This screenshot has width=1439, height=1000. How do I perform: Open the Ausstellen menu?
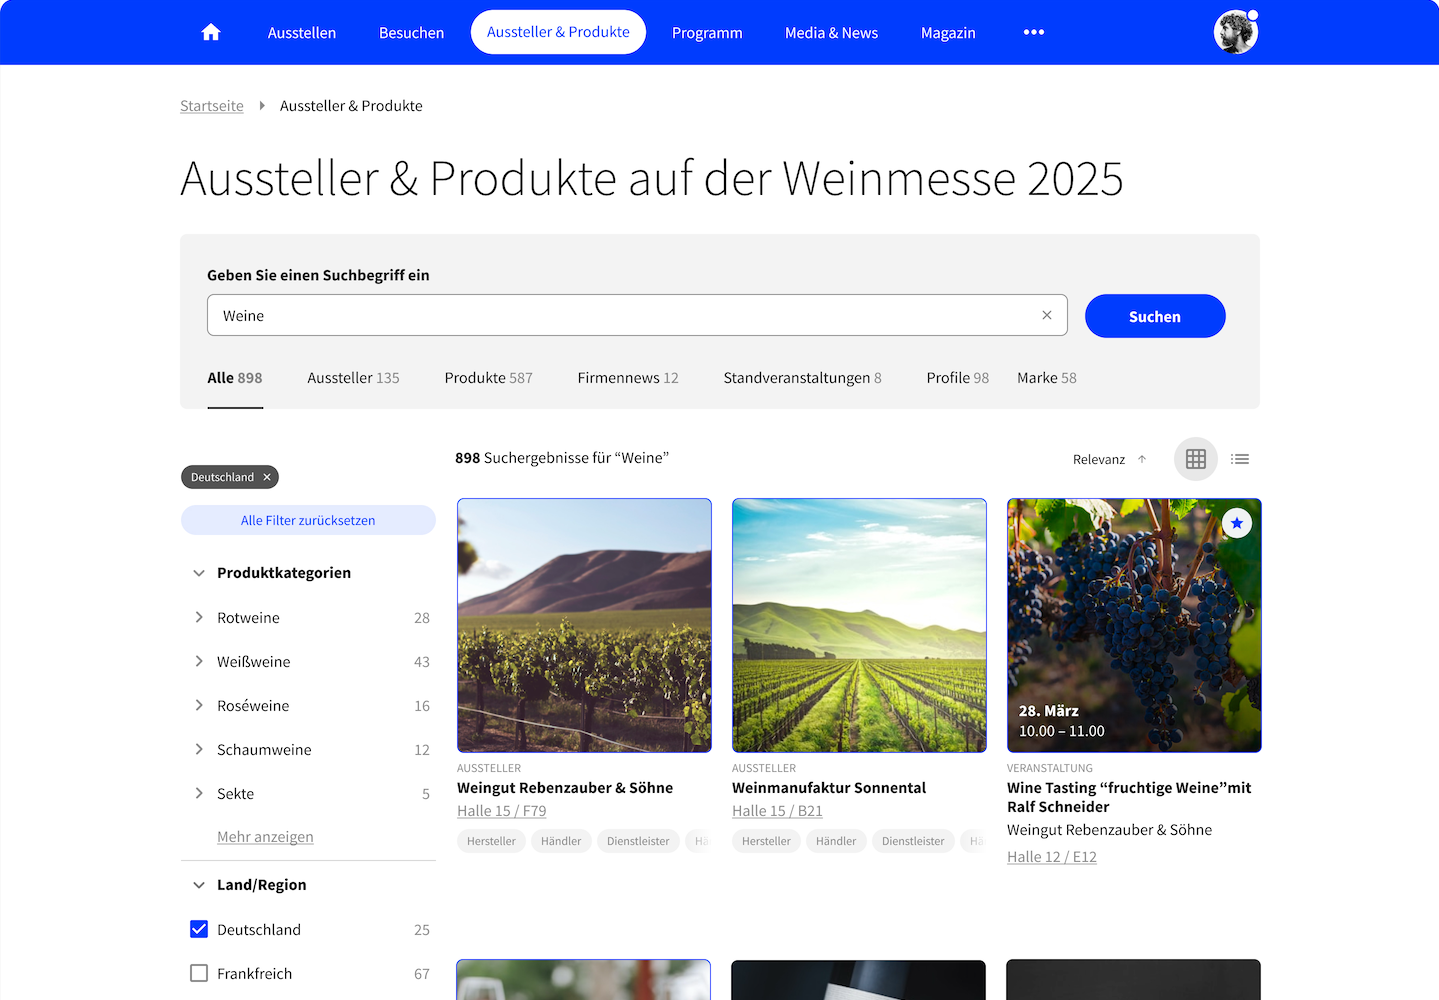[x=302, y=32]
